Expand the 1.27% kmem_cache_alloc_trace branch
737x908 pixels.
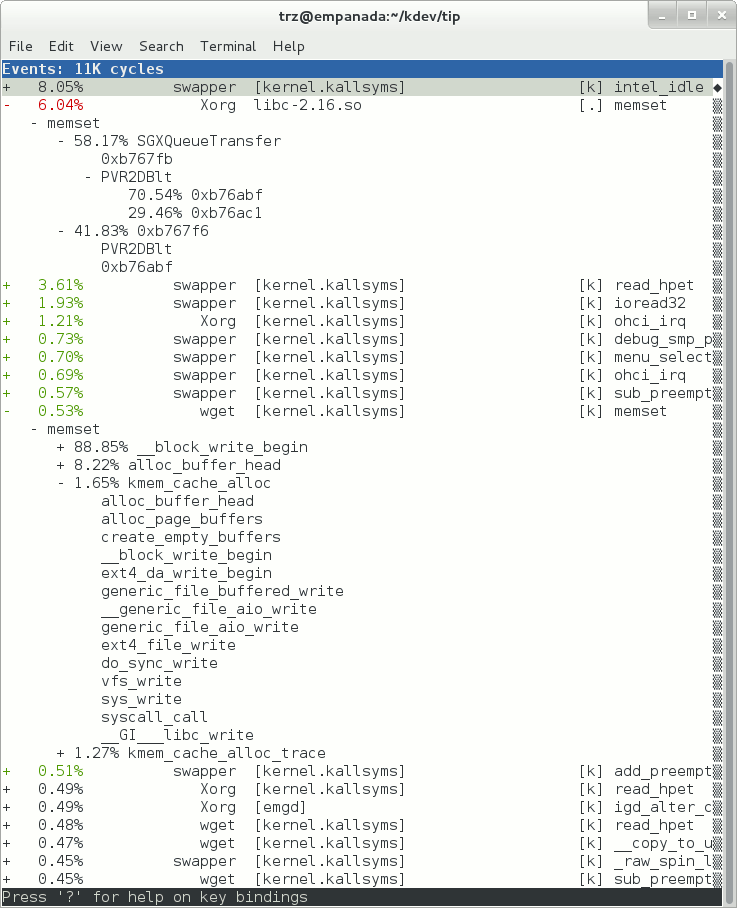click(61, 753)
